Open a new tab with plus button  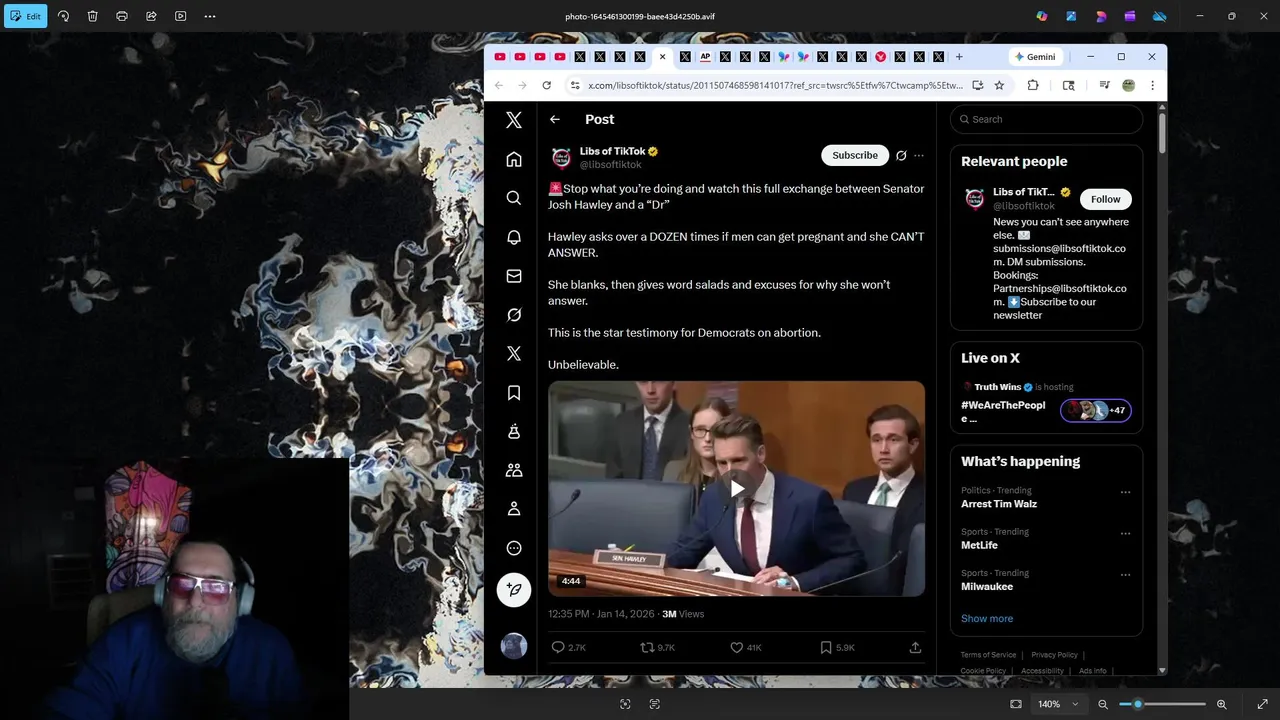point(959,57)
